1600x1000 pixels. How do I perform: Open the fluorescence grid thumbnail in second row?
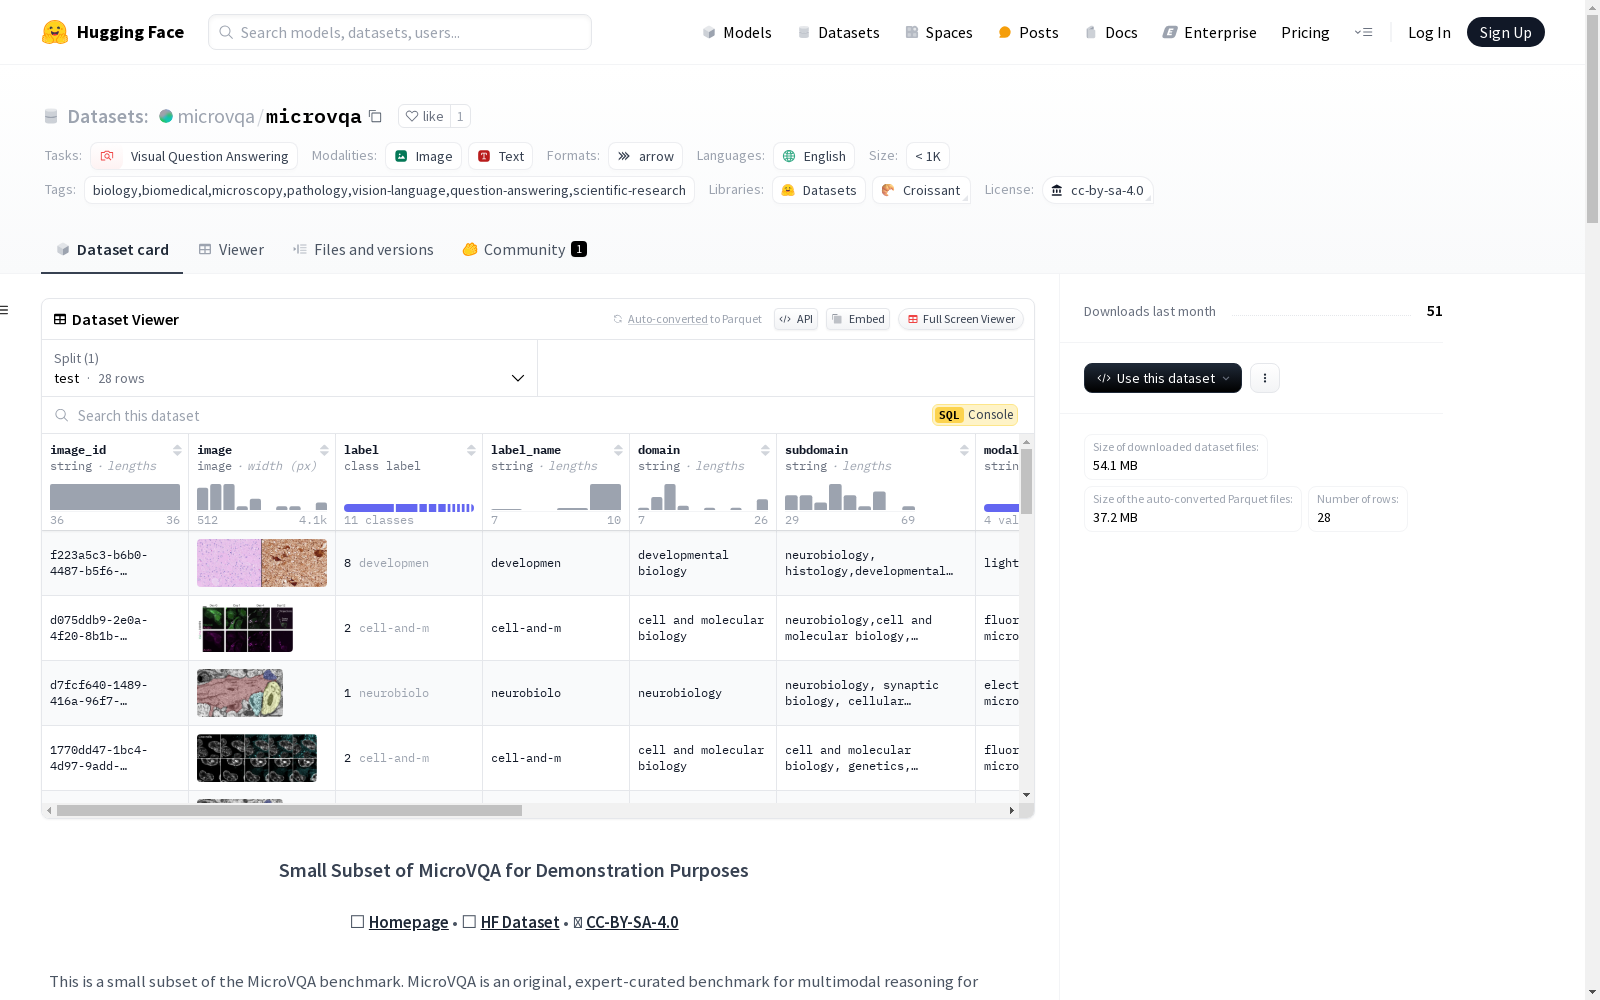[x=246, y=628]
